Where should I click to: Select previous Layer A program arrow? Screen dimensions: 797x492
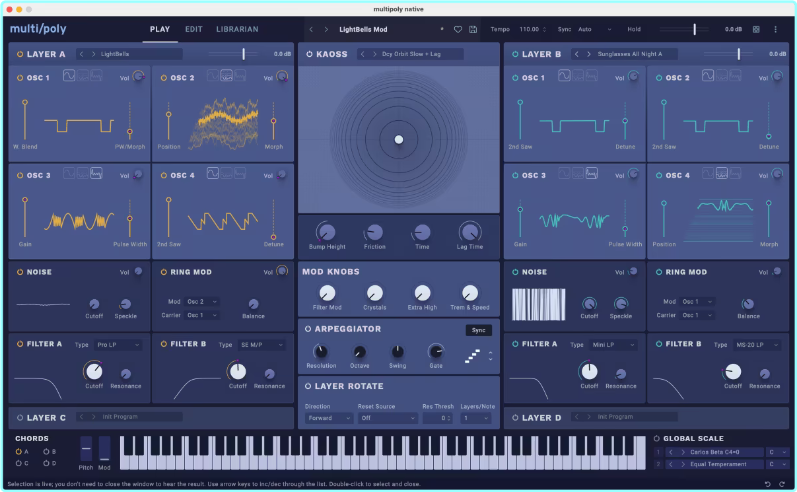pos(81,54)
